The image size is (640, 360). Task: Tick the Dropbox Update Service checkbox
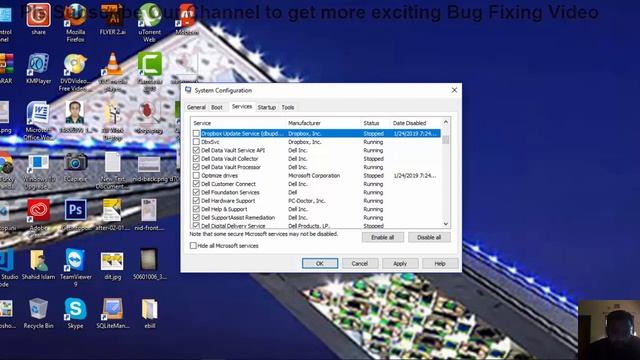click(x=196, y=133)
